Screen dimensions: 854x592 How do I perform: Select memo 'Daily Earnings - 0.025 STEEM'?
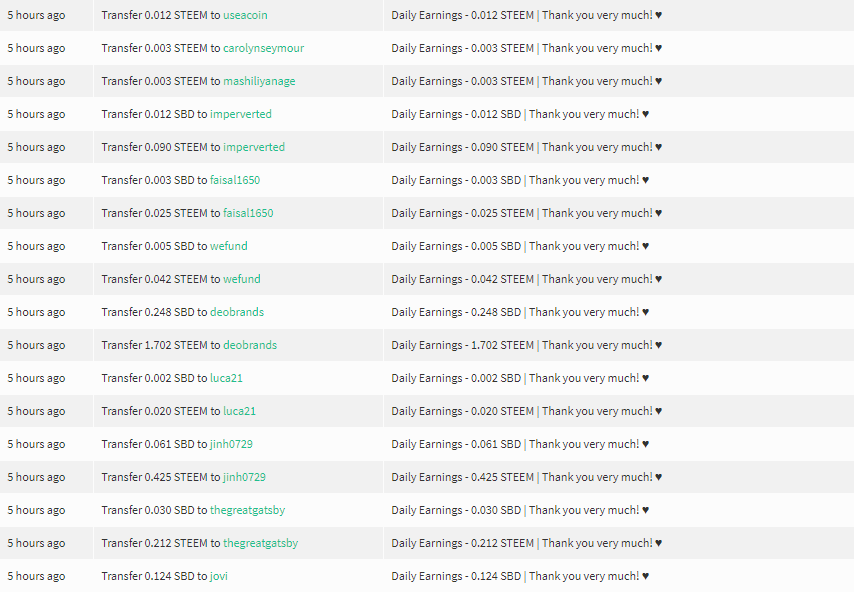click(x=462, y=213)
